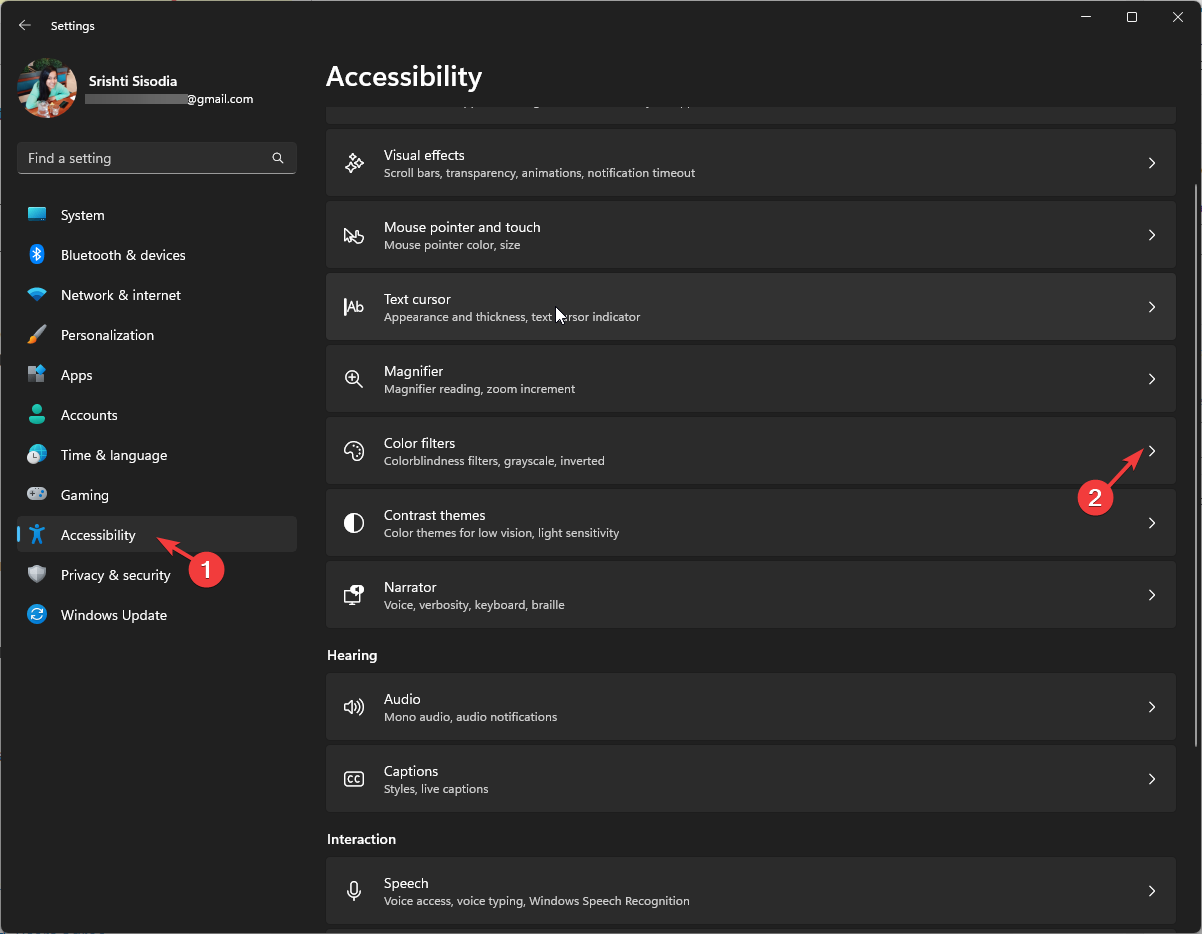Open Bluetooth & devices in sidebar
1202x934 pixels.
pyautogui.click(x=123, y=255)
